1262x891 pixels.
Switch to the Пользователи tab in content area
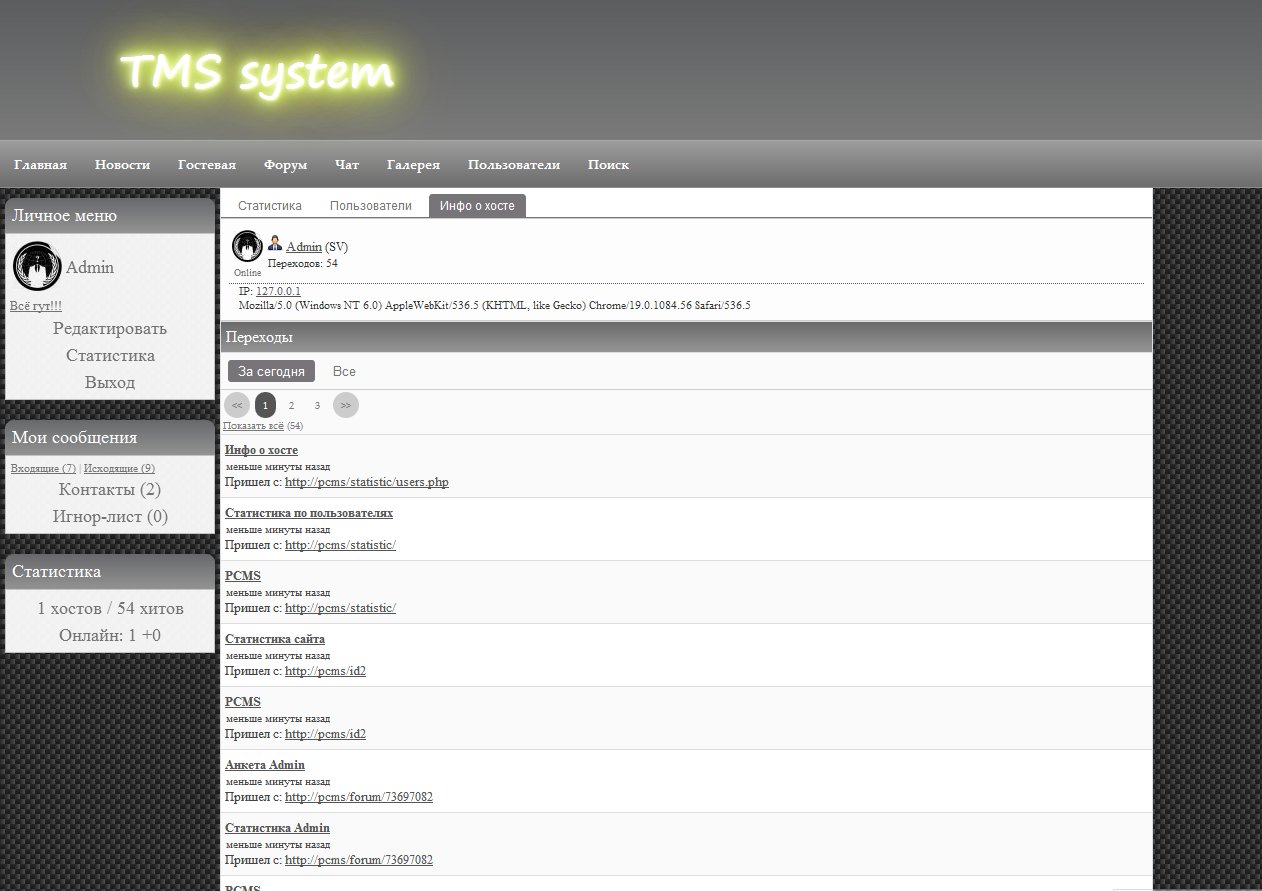tap(371, 206)
